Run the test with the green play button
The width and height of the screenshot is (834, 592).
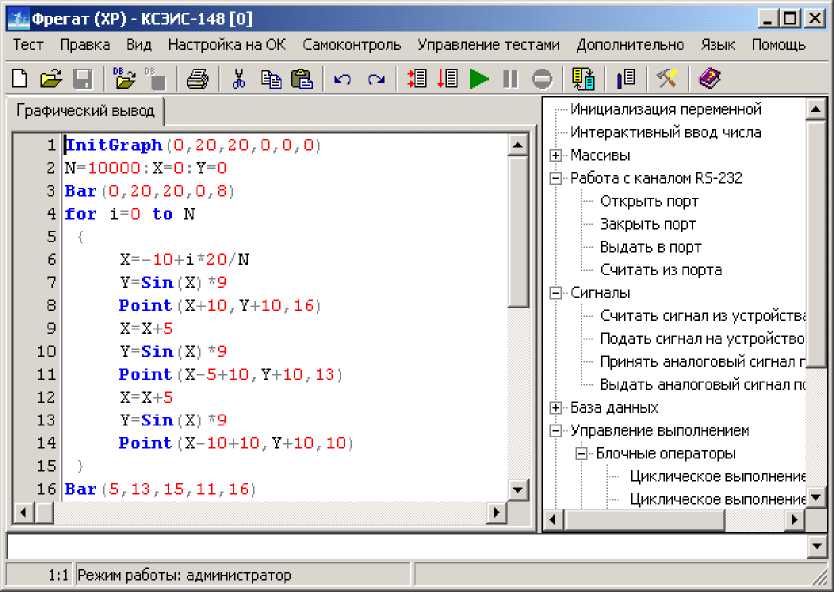point(479,79)
